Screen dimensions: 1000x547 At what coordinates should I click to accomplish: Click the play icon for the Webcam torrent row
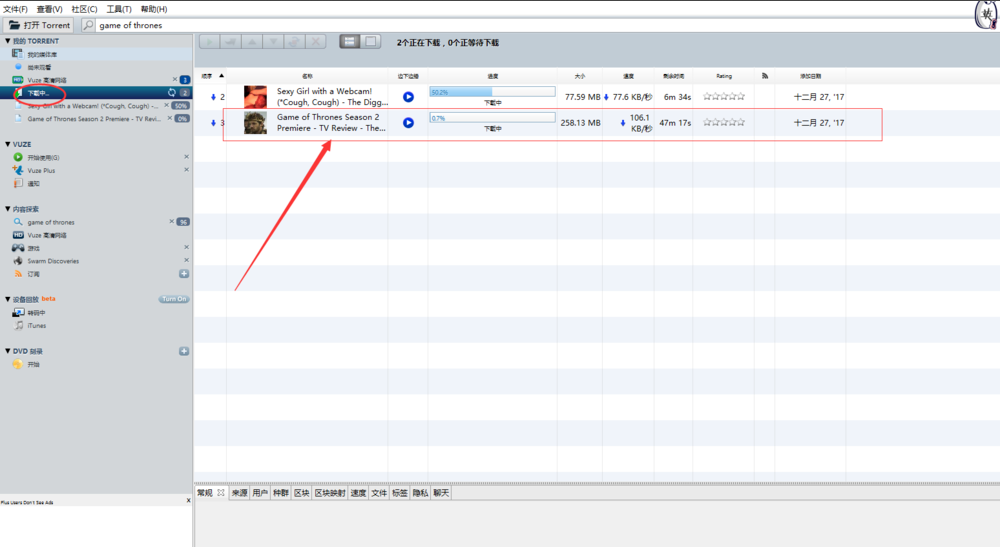(408, 97)
